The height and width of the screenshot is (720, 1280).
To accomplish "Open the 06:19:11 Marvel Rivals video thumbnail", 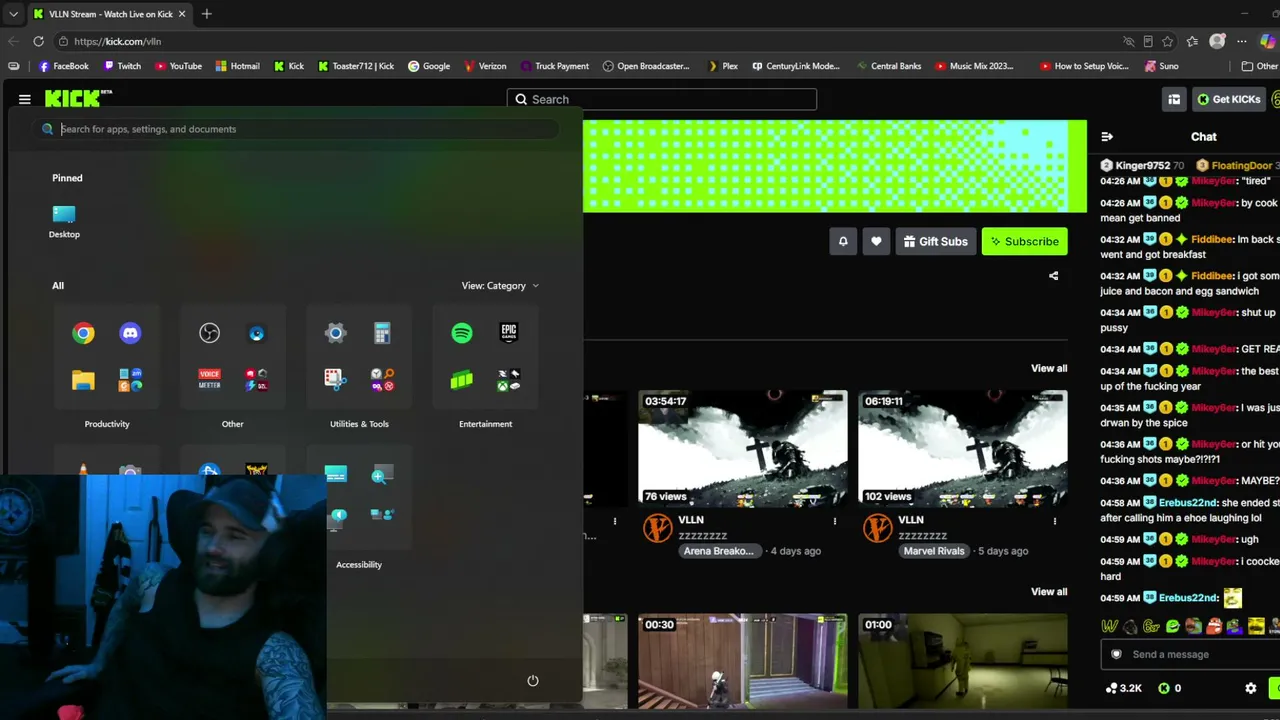I will (x=962, y=449).
